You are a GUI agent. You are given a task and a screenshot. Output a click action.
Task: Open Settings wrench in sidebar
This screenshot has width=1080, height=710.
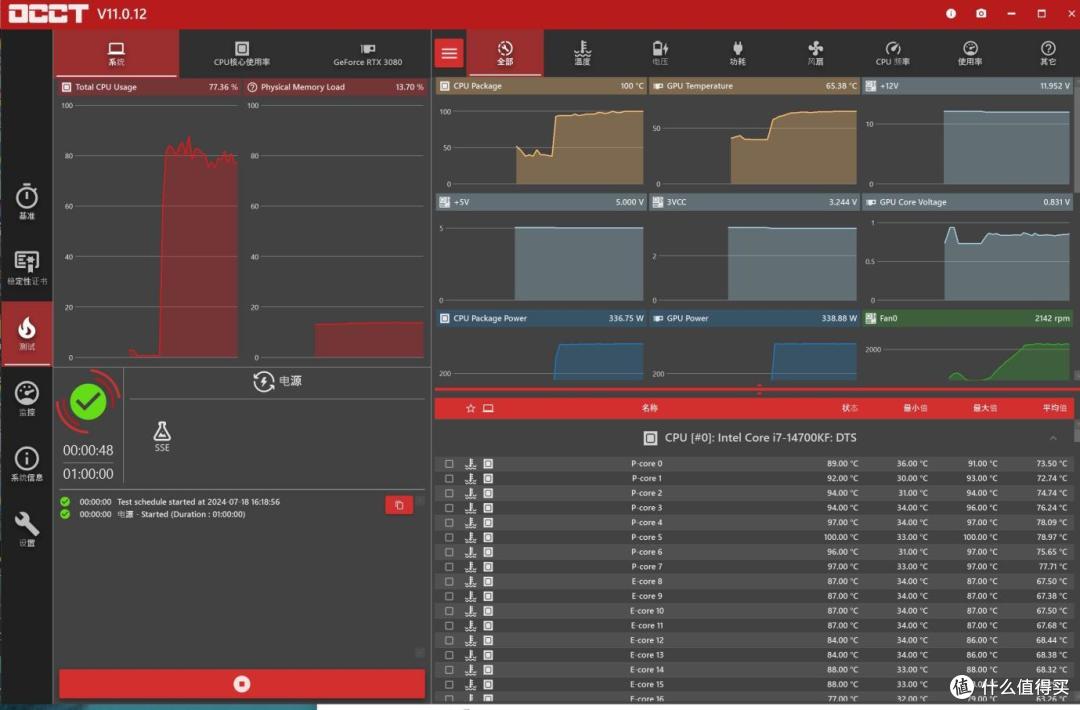coord(26,529)
